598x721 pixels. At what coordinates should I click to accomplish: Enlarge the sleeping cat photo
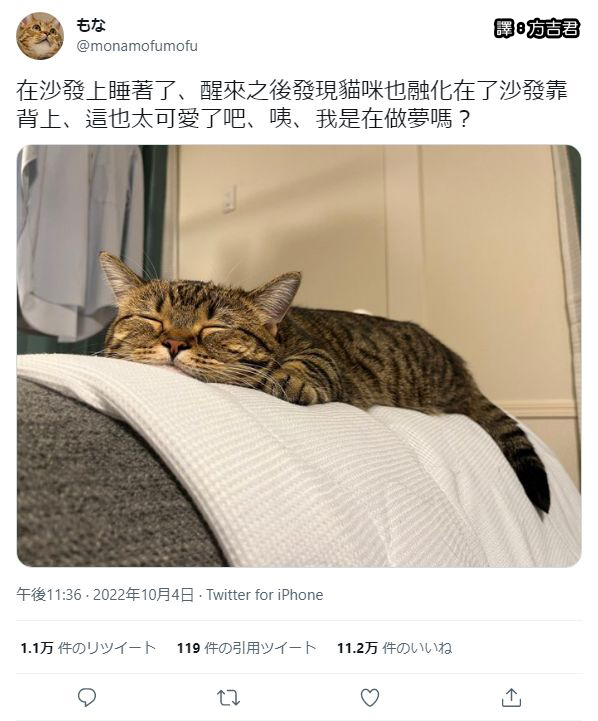pyautogui.click(x=299, y=356)
